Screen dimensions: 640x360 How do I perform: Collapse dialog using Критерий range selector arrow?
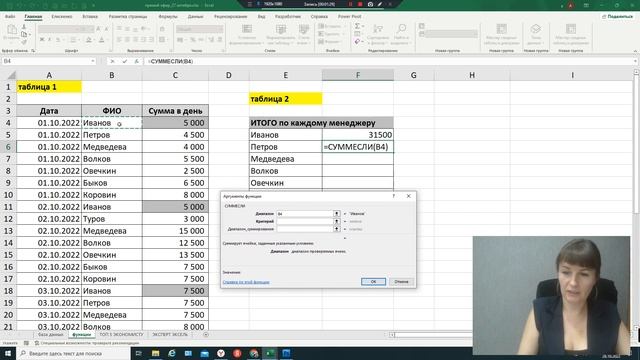coord(336,221)
